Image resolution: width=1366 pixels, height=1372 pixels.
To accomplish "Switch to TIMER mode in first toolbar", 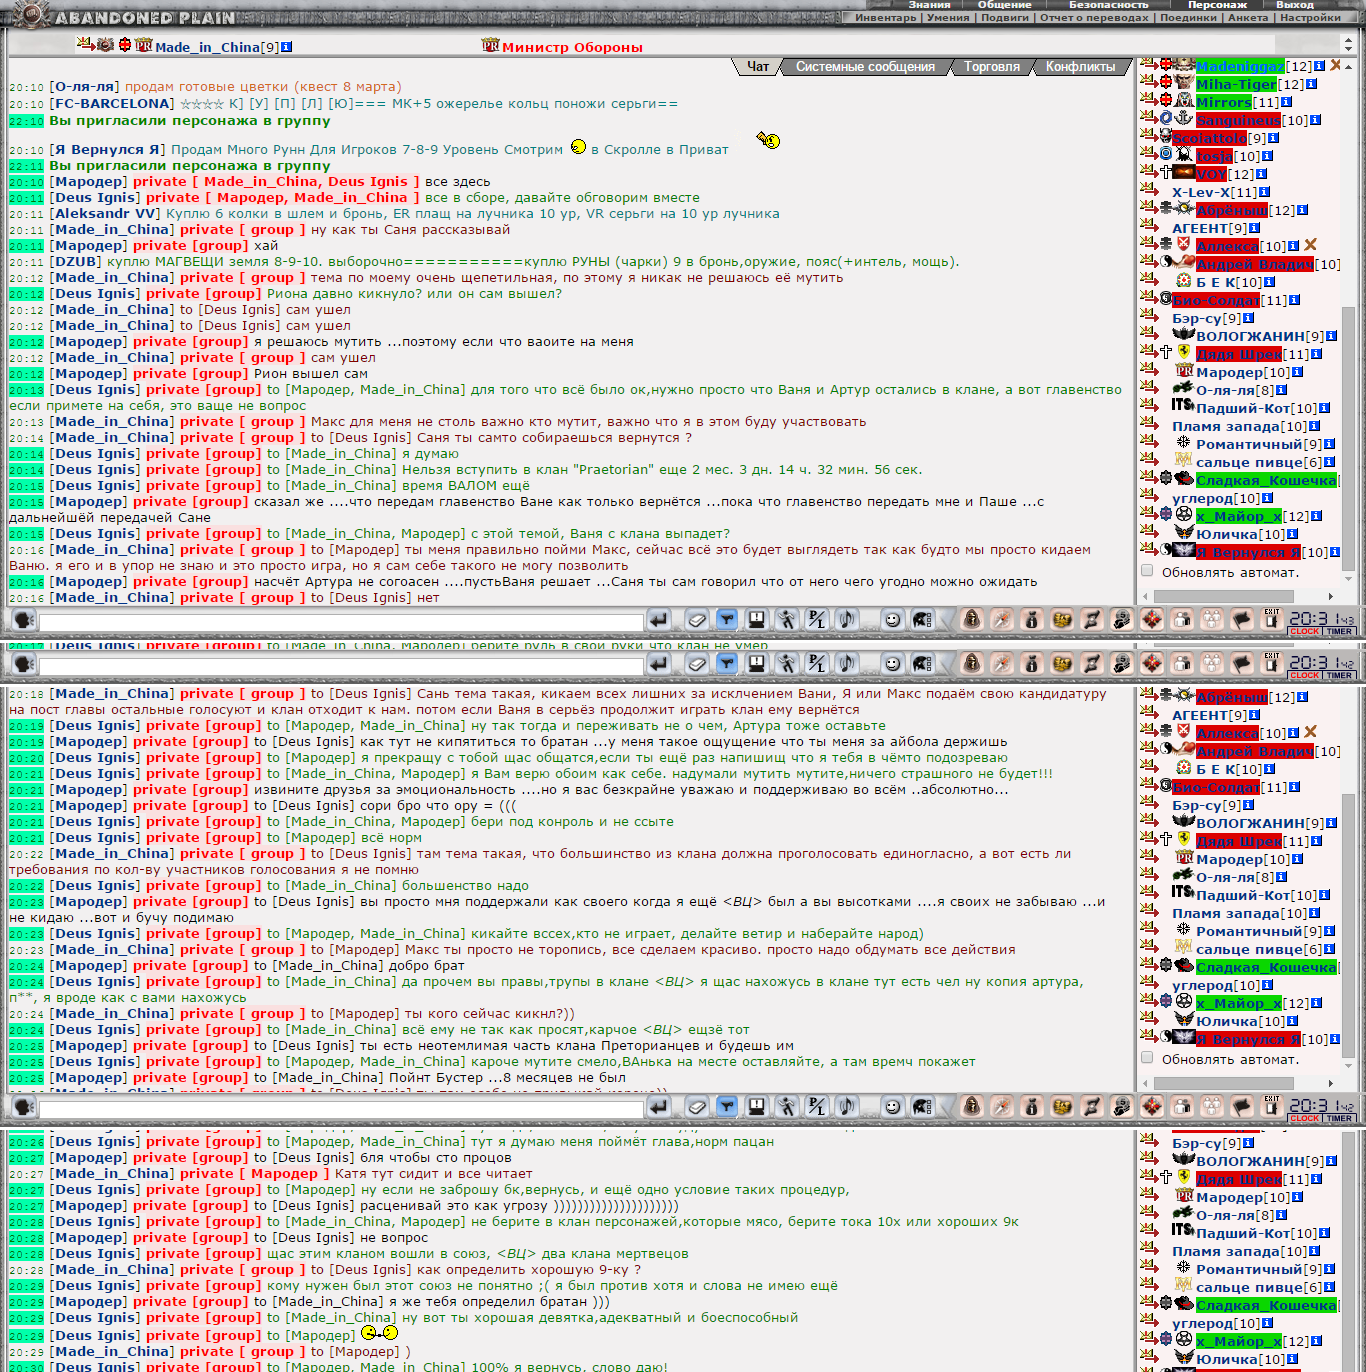I will tap(1339, 632).
